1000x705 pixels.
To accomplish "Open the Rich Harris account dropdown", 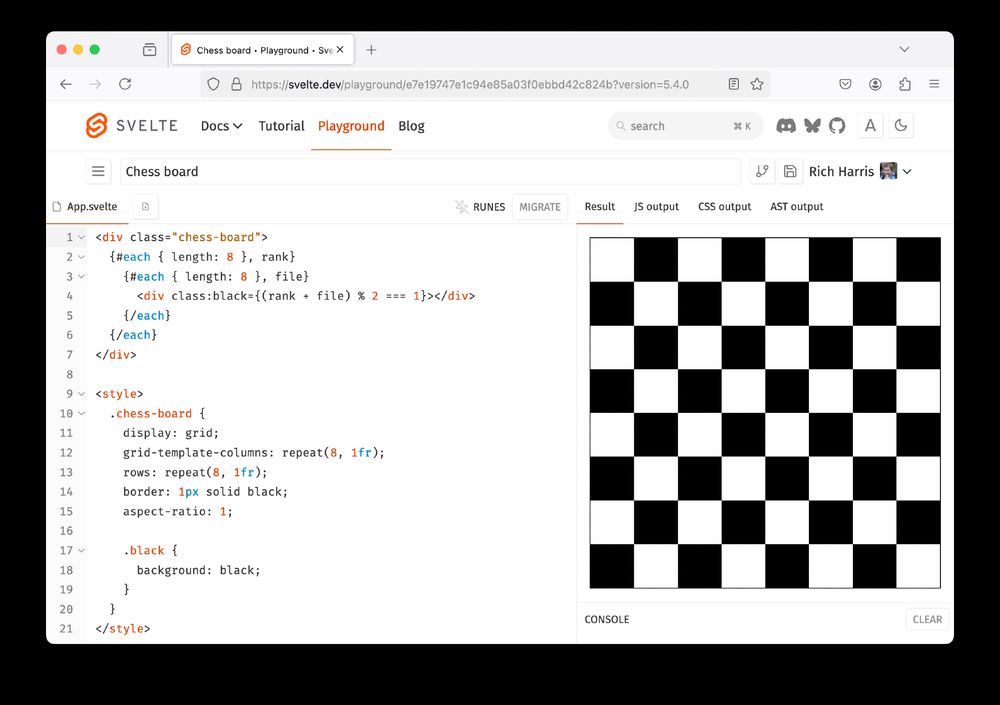I will 858,171.
